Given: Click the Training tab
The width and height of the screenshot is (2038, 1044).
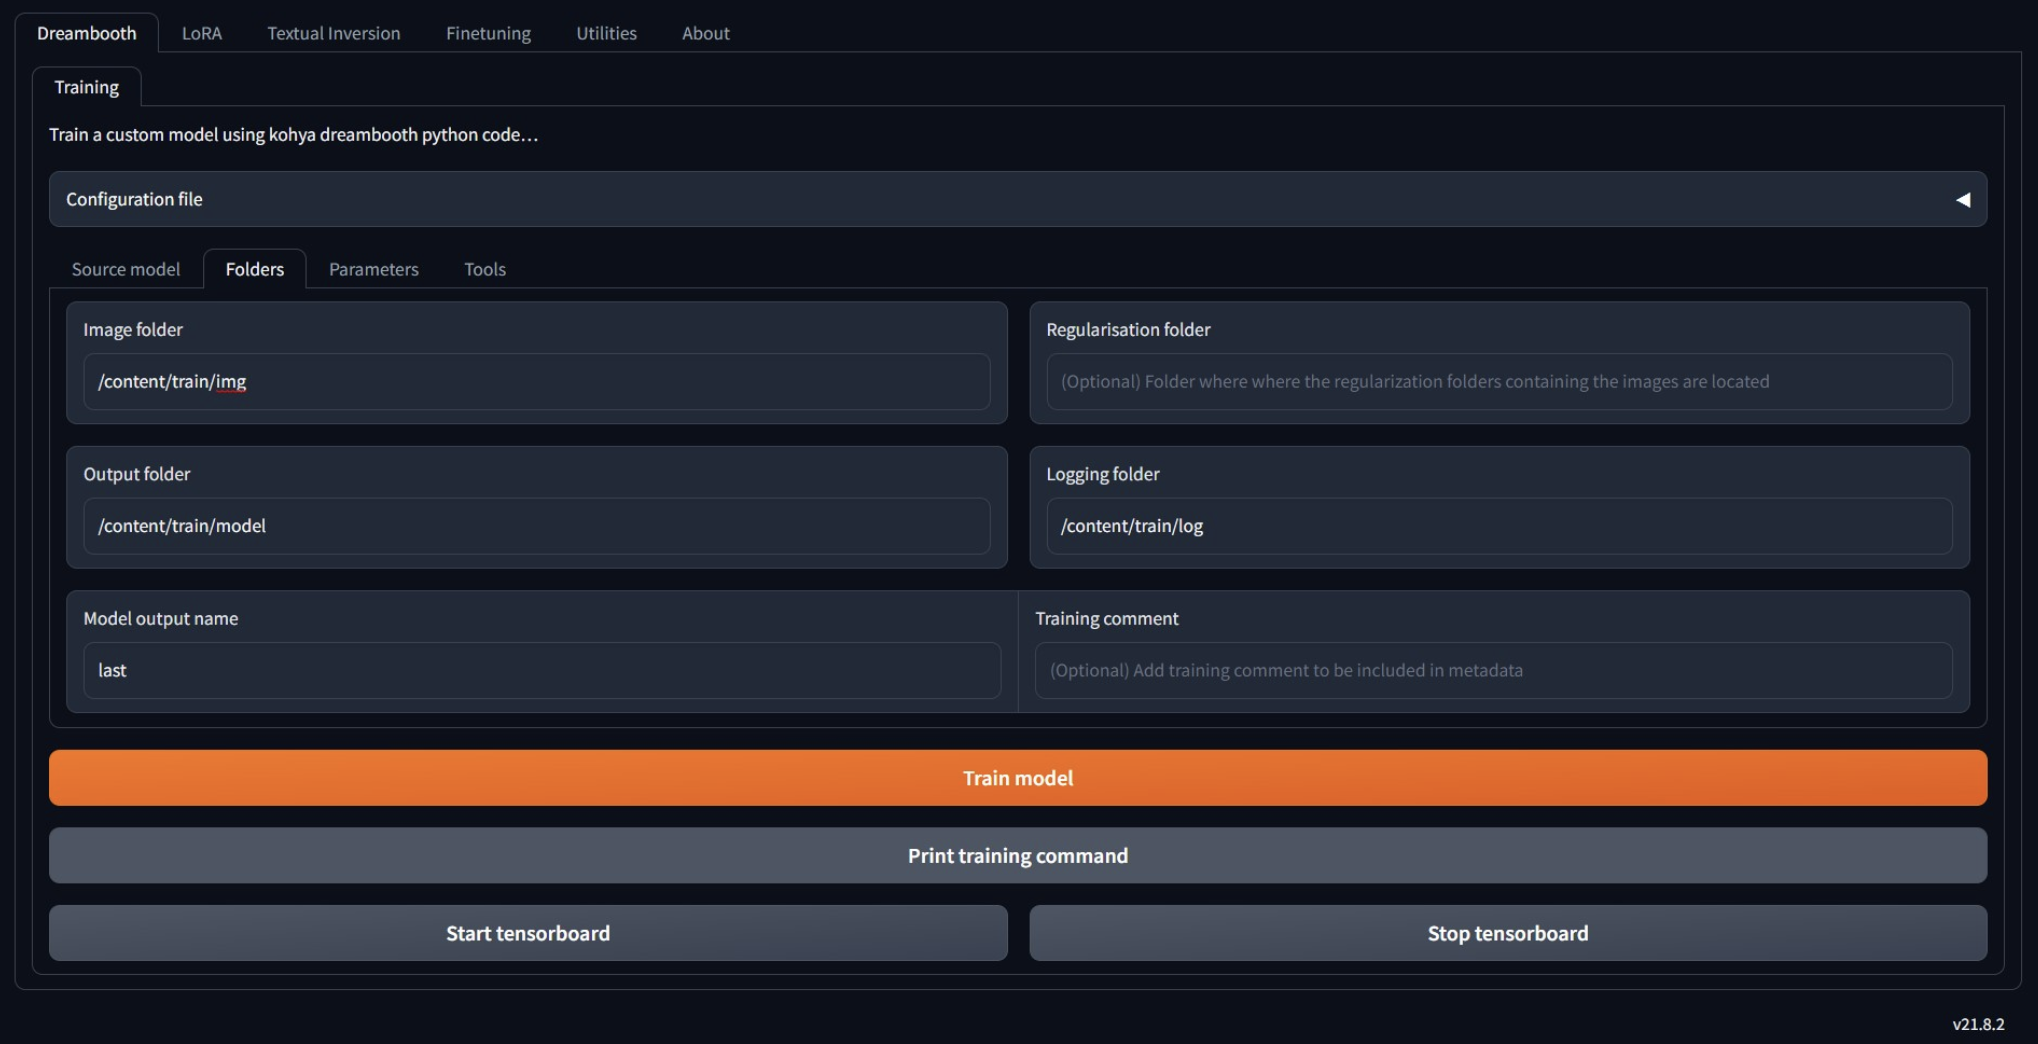Looking at the screenshot, I should [86, 87].
